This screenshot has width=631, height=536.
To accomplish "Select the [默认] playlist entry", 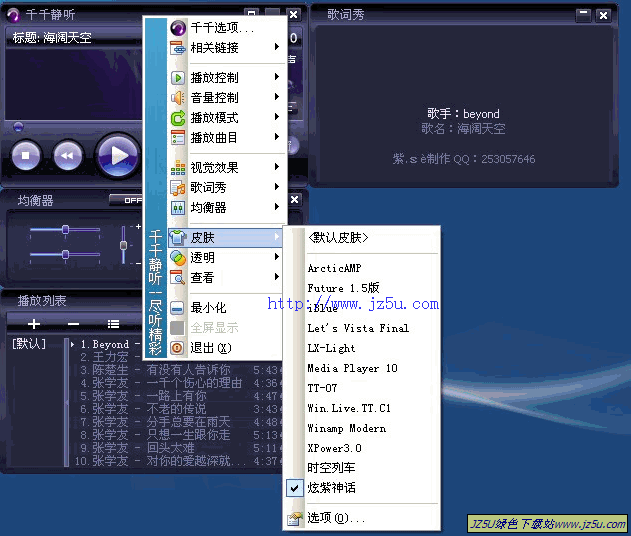I will click(29, 344).
